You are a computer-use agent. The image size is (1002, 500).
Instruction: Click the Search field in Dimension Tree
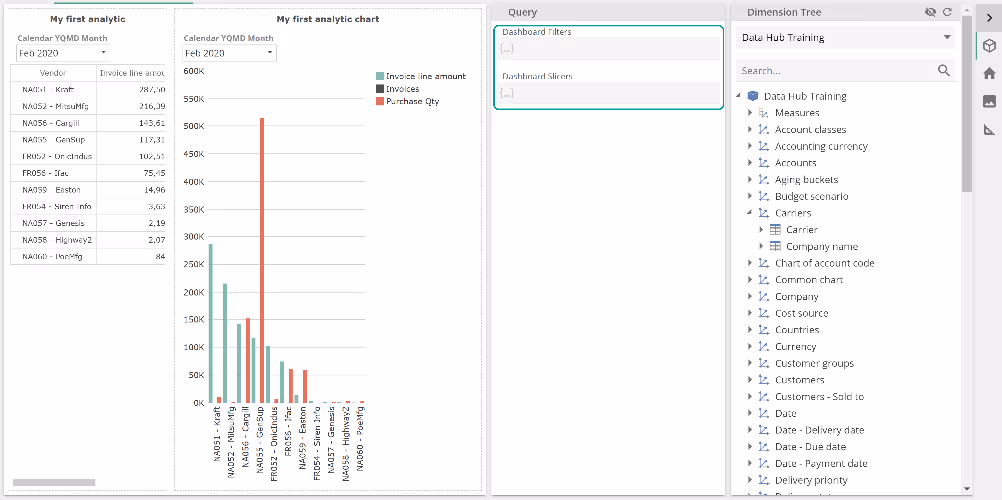click(835, 71)
